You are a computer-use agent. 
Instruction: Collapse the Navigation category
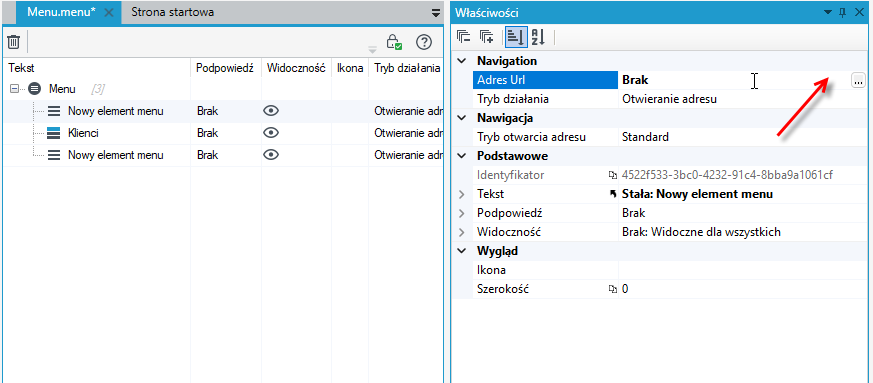point(462,61)
